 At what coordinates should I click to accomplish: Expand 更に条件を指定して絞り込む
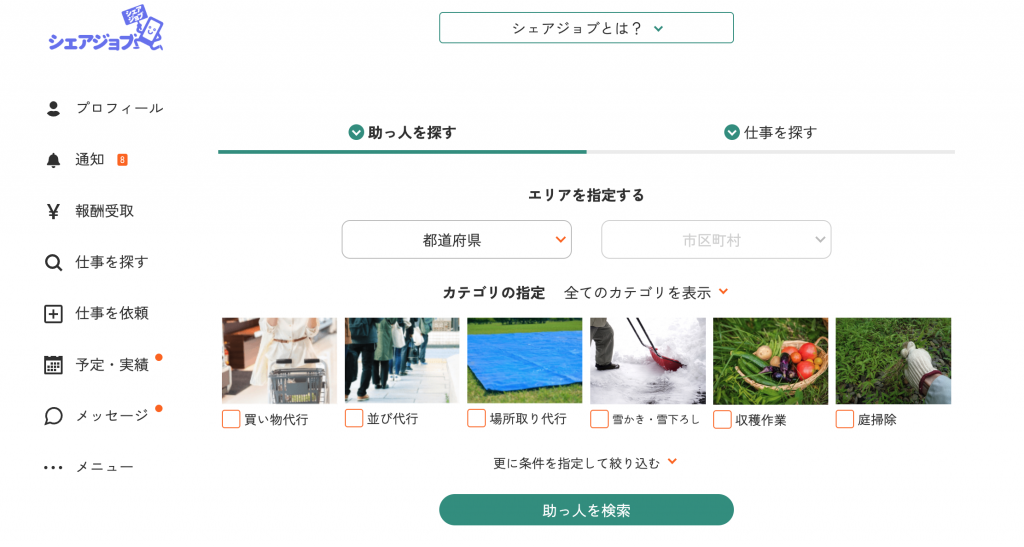tap(585, 463)
